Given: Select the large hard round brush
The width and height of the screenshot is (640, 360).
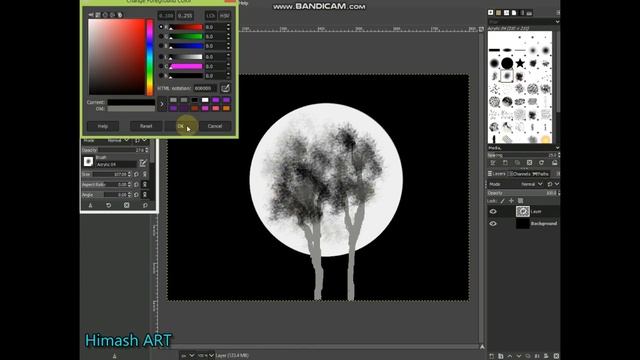Looking at the screenshot, I should point(507,63).
